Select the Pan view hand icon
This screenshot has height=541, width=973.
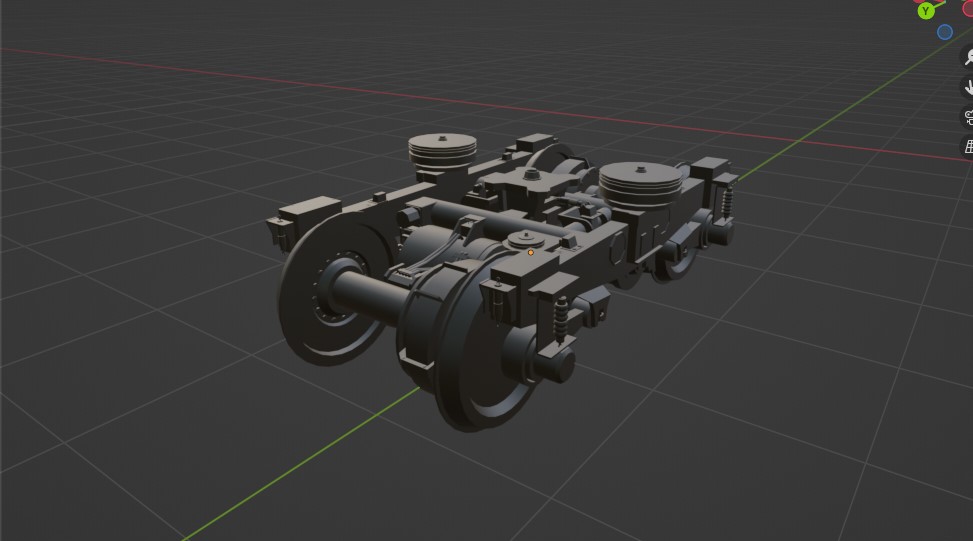pyautogui.click(x=967, y=88)
